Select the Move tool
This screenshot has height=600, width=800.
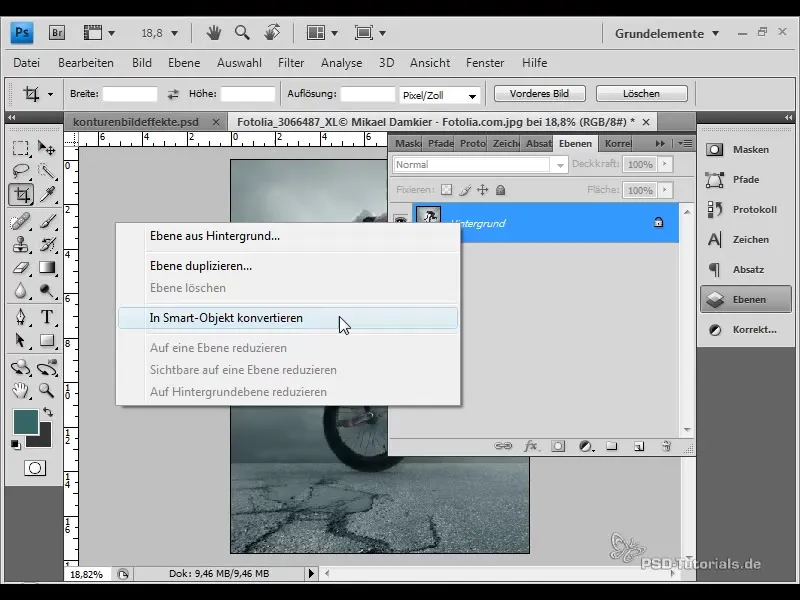[x=47, y=148]
